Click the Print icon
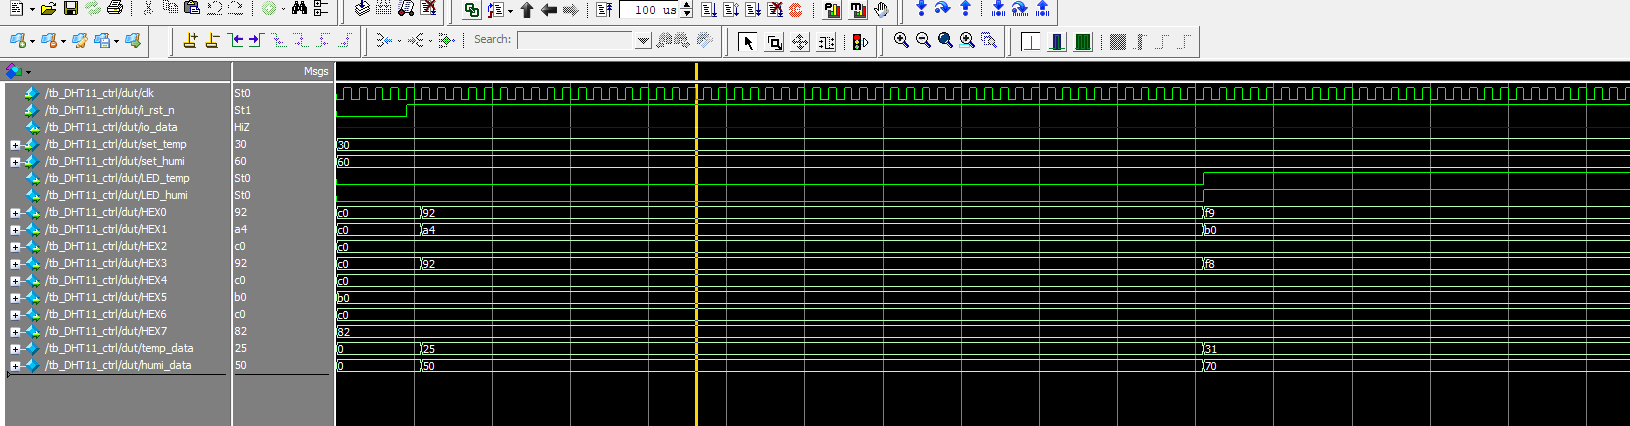The width and height of the screenshot is (1630, 426). 115,9
